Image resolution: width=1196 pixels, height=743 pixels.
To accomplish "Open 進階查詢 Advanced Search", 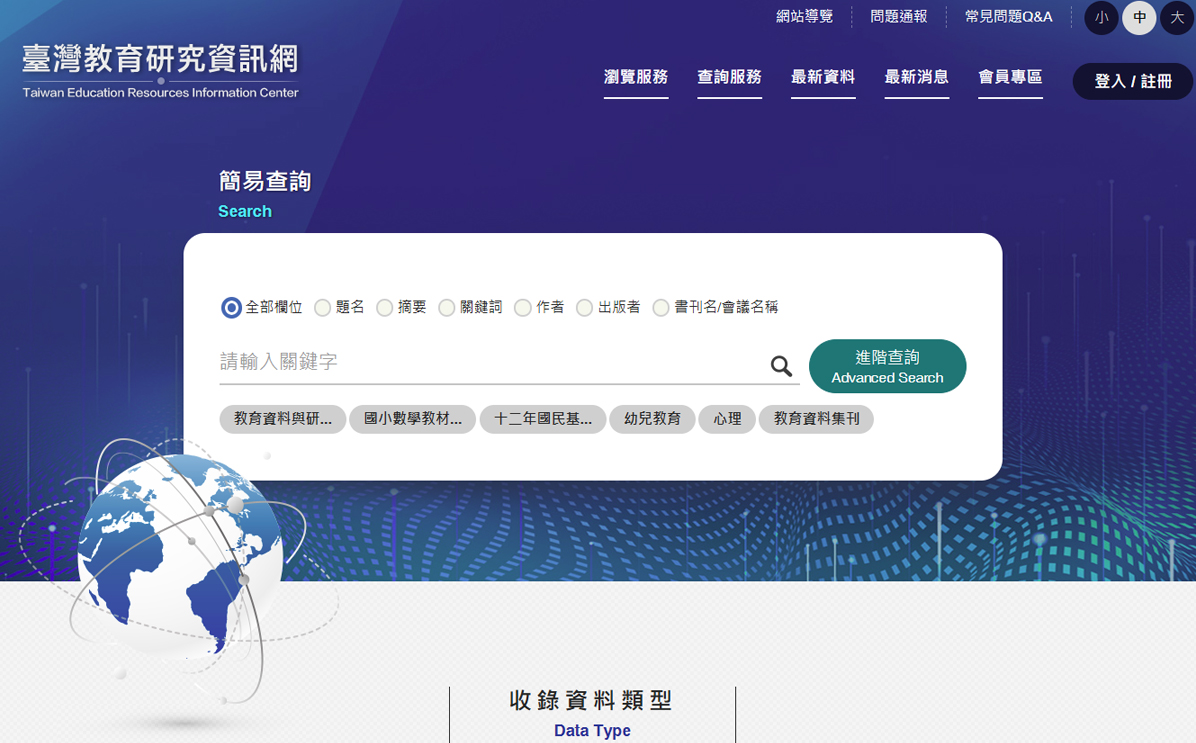I will pos(887,366).
